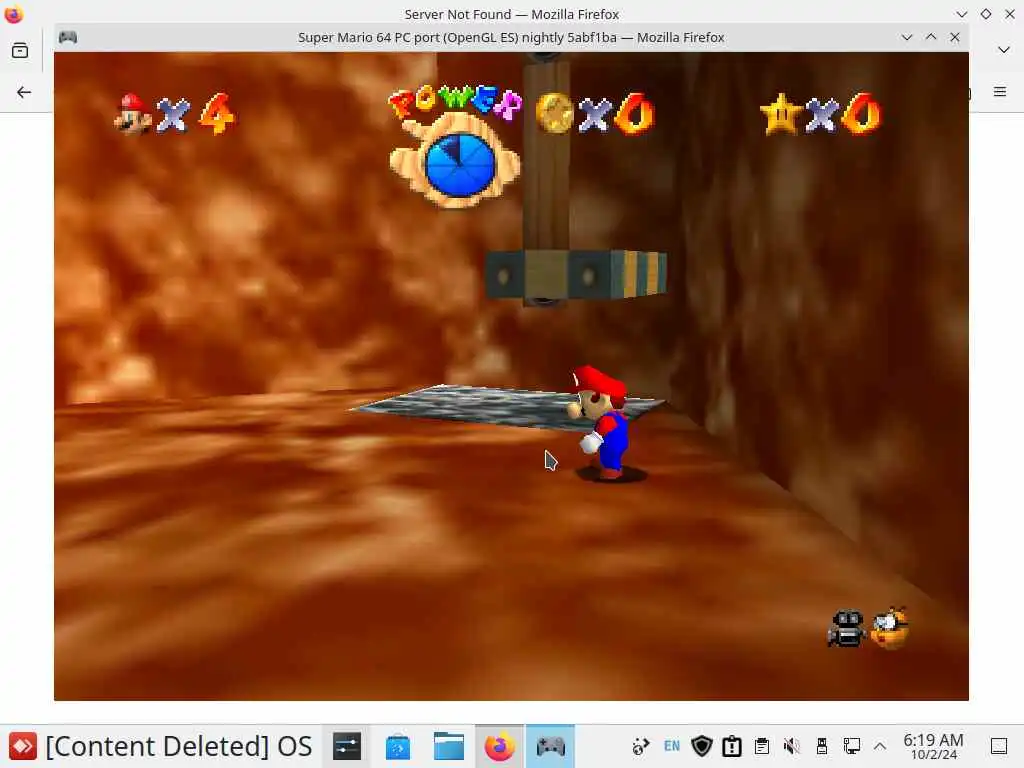Image resolution: width=1024 pixels, height=768 pixels.
Task: Open the shield security tray icon
Action: click(702, 746)
